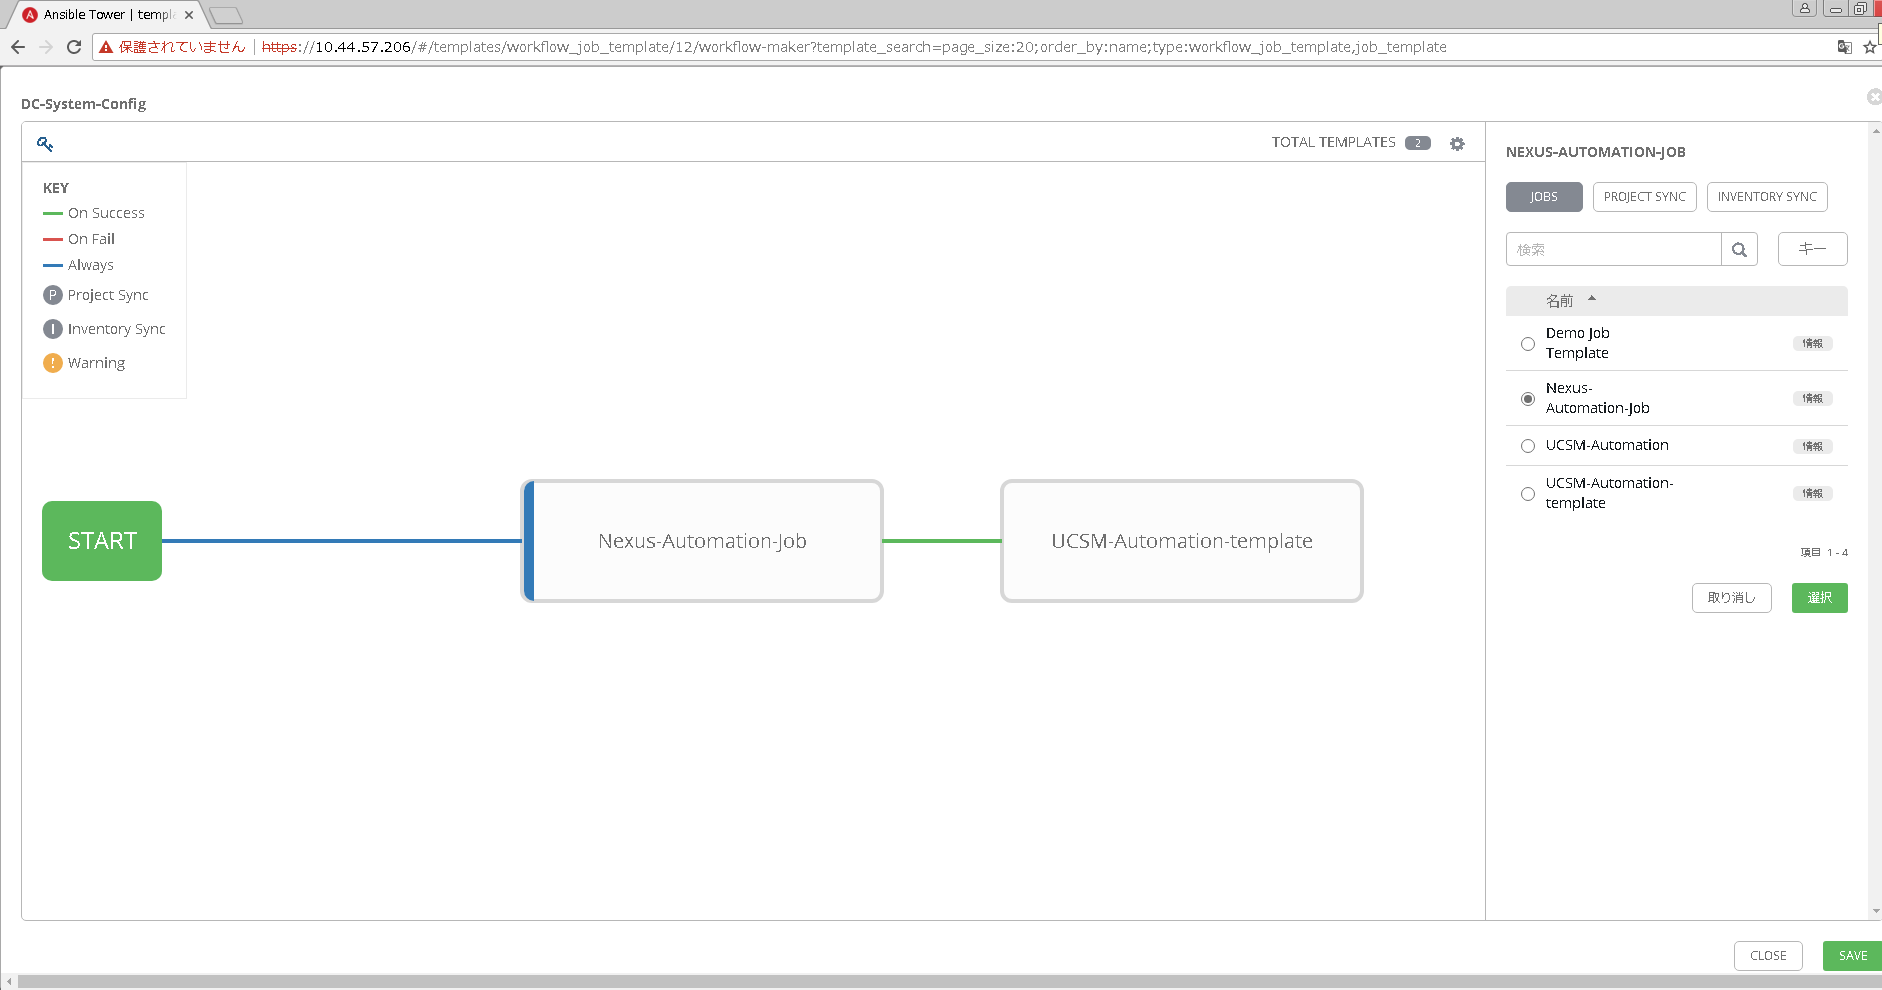Click the 取り消し cancel button

(x=1732, y=598)
